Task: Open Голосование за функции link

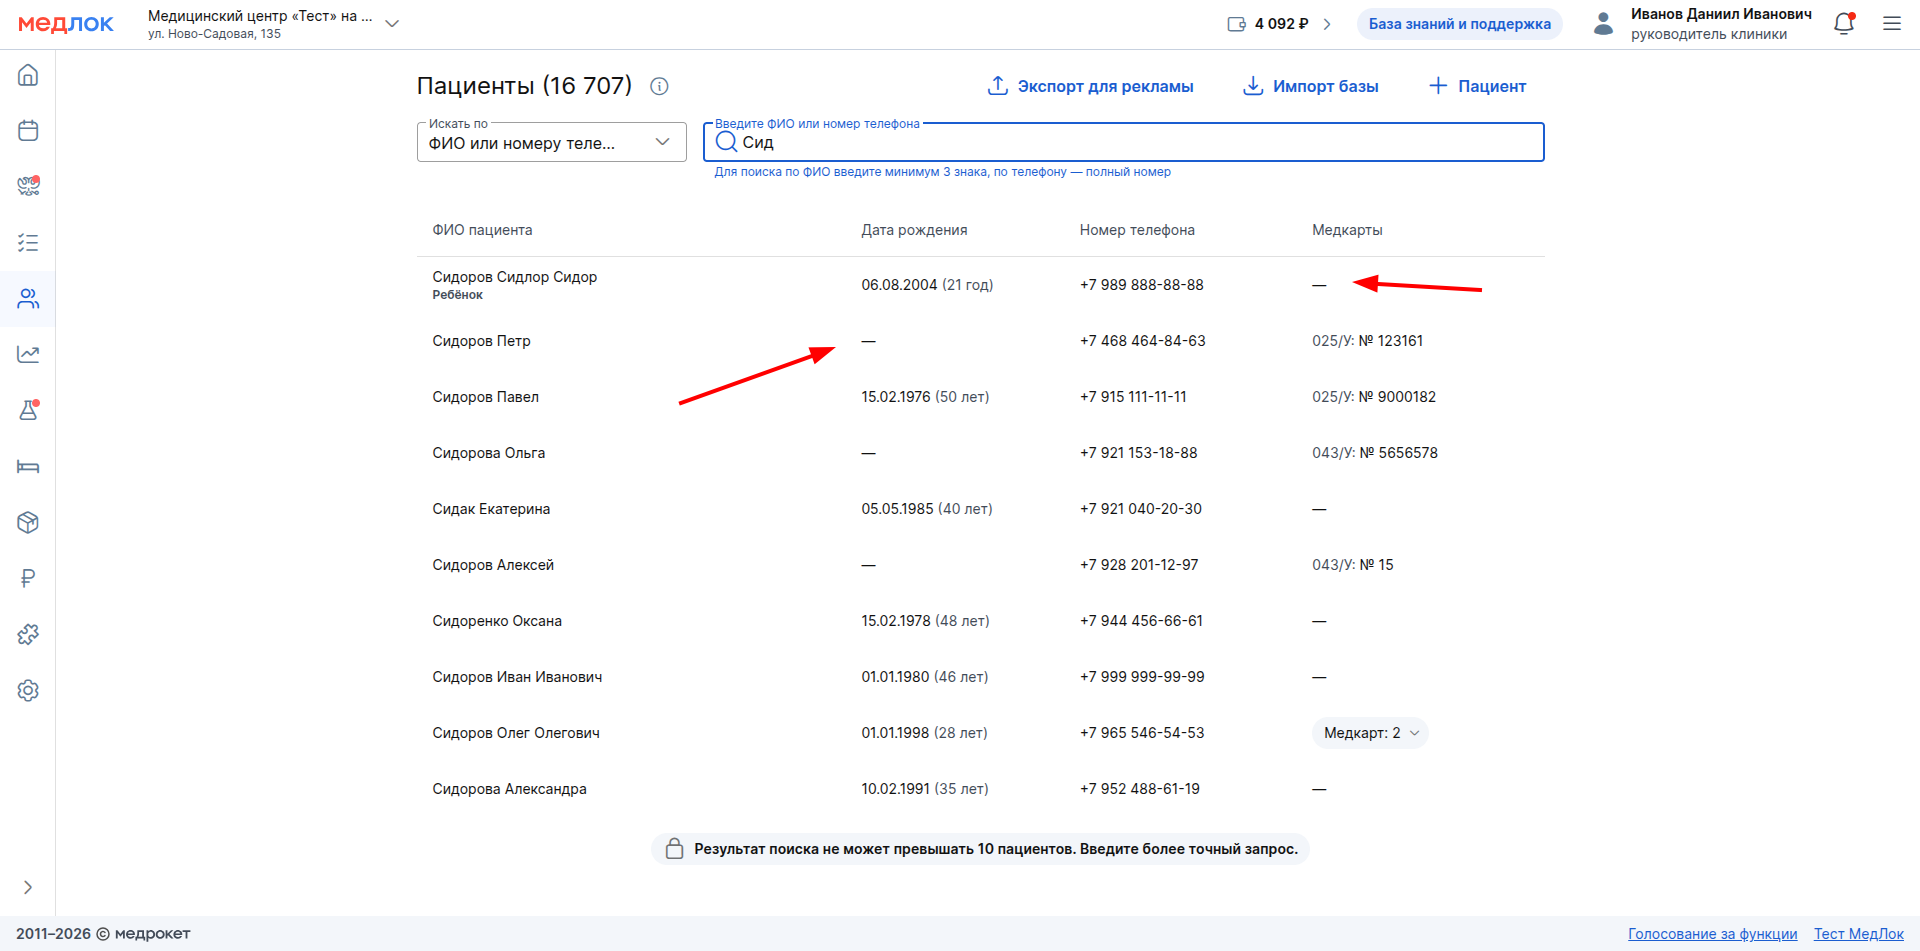Action: 1712,934
